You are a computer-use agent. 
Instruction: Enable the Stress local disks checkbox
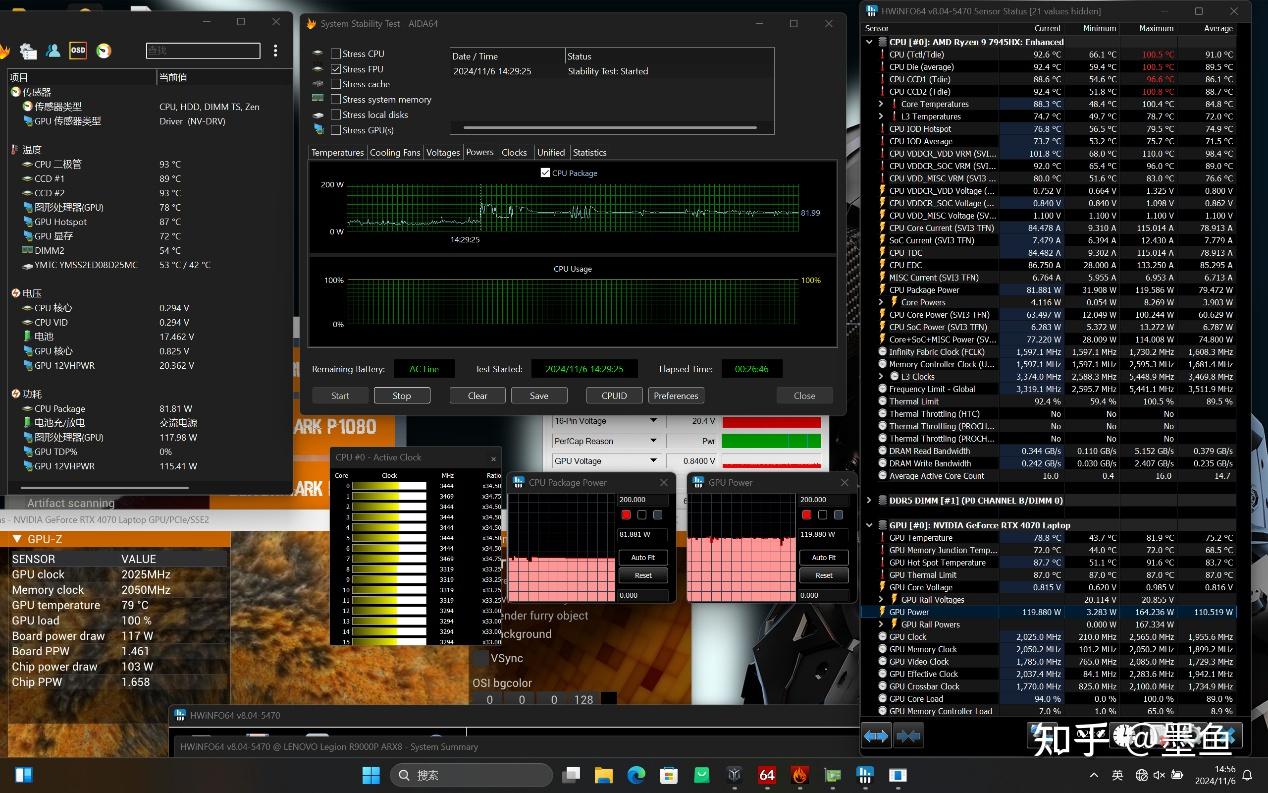(336, 114)
